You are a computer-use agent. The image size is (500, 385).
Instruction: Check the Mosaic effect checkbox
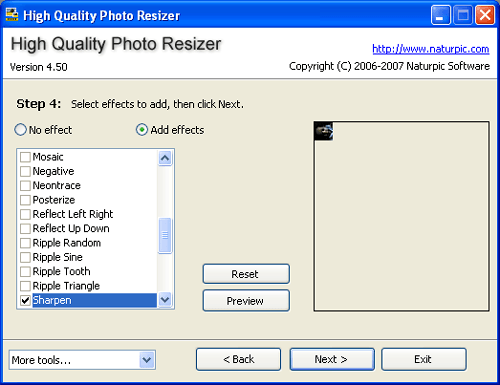click(x=25, y=157)
